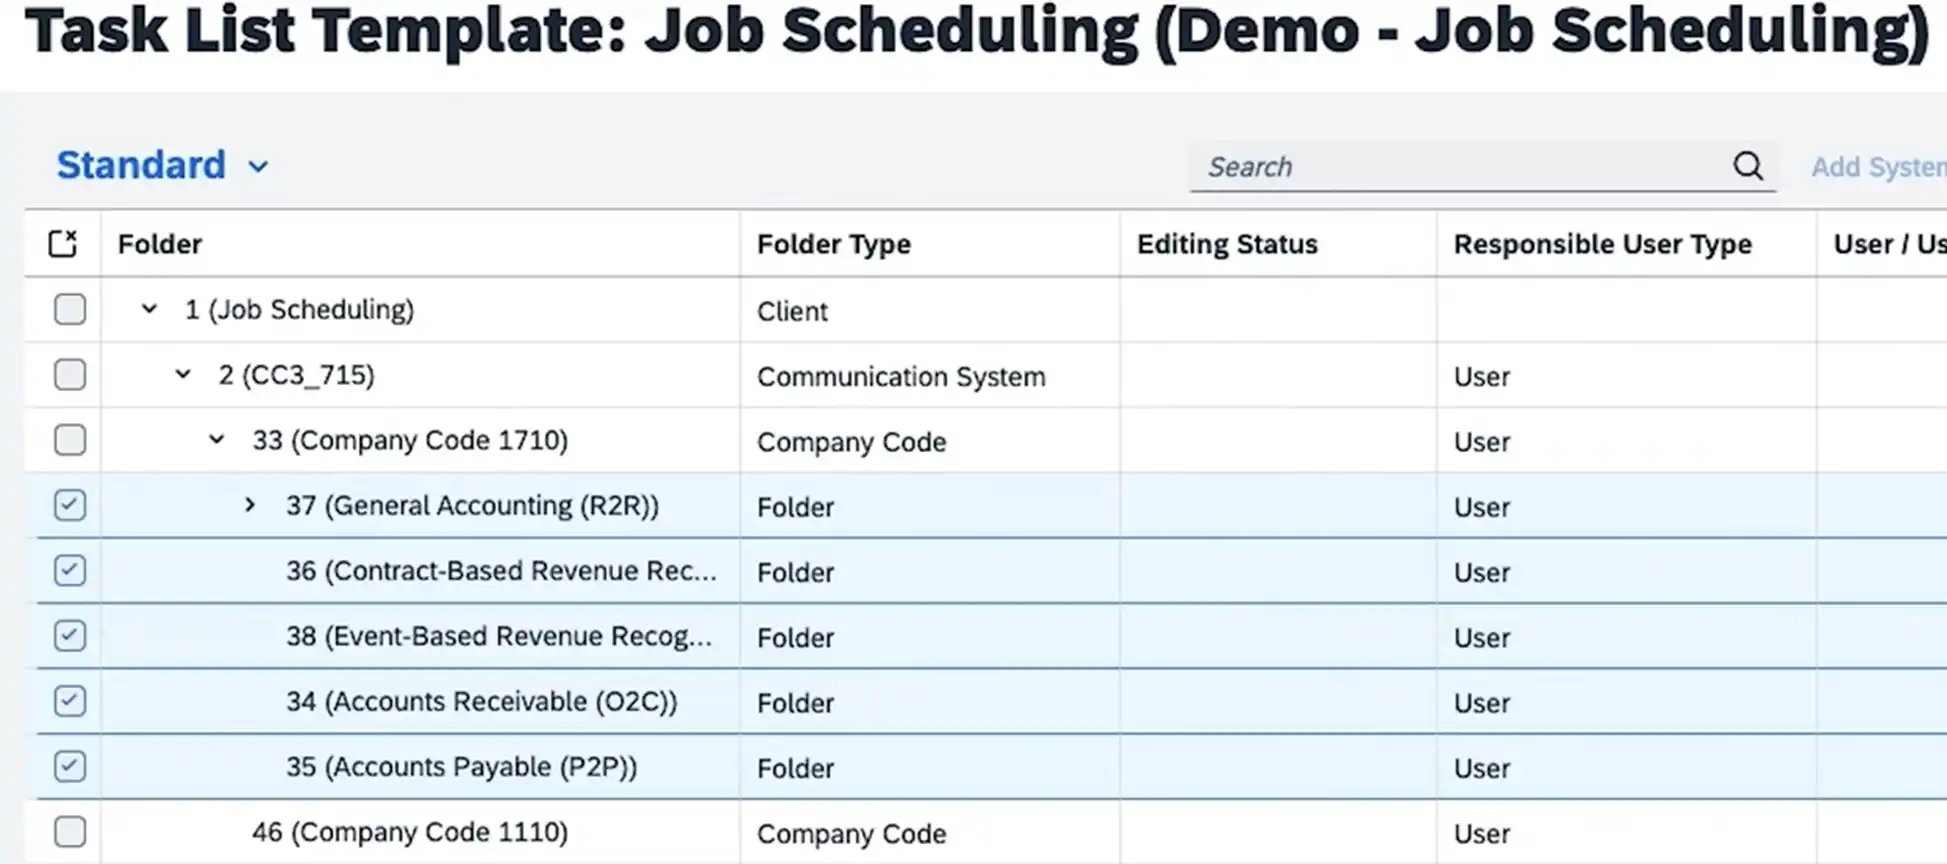Select the 2 (CC3_715) tree row text
Image resolution: width=1947 pixels, height=864 pixels.
[297, 375]
